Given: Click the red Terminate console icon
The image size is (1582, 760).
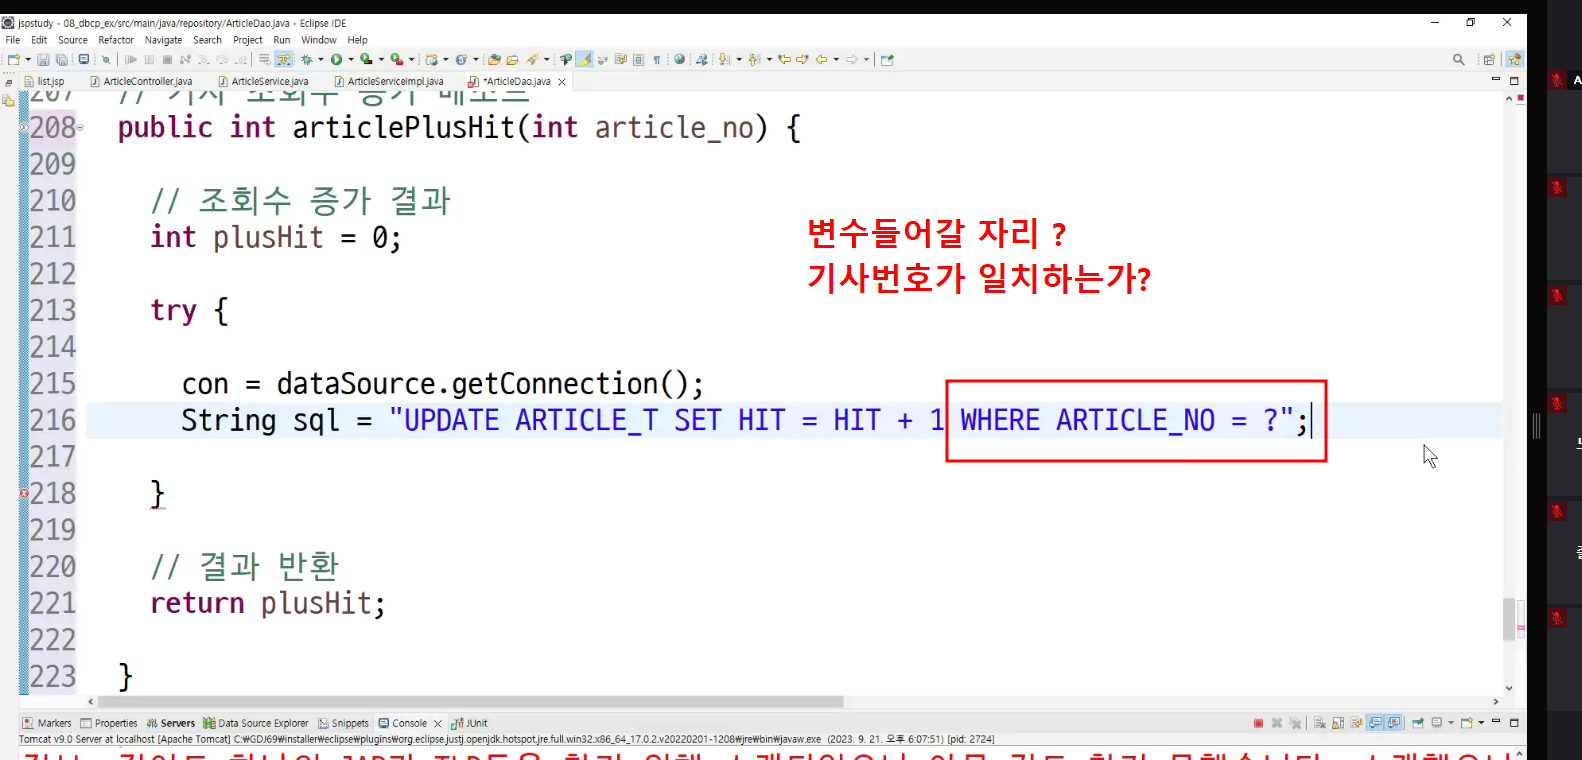Looking at the screenshot, I should coord(1258,723).
